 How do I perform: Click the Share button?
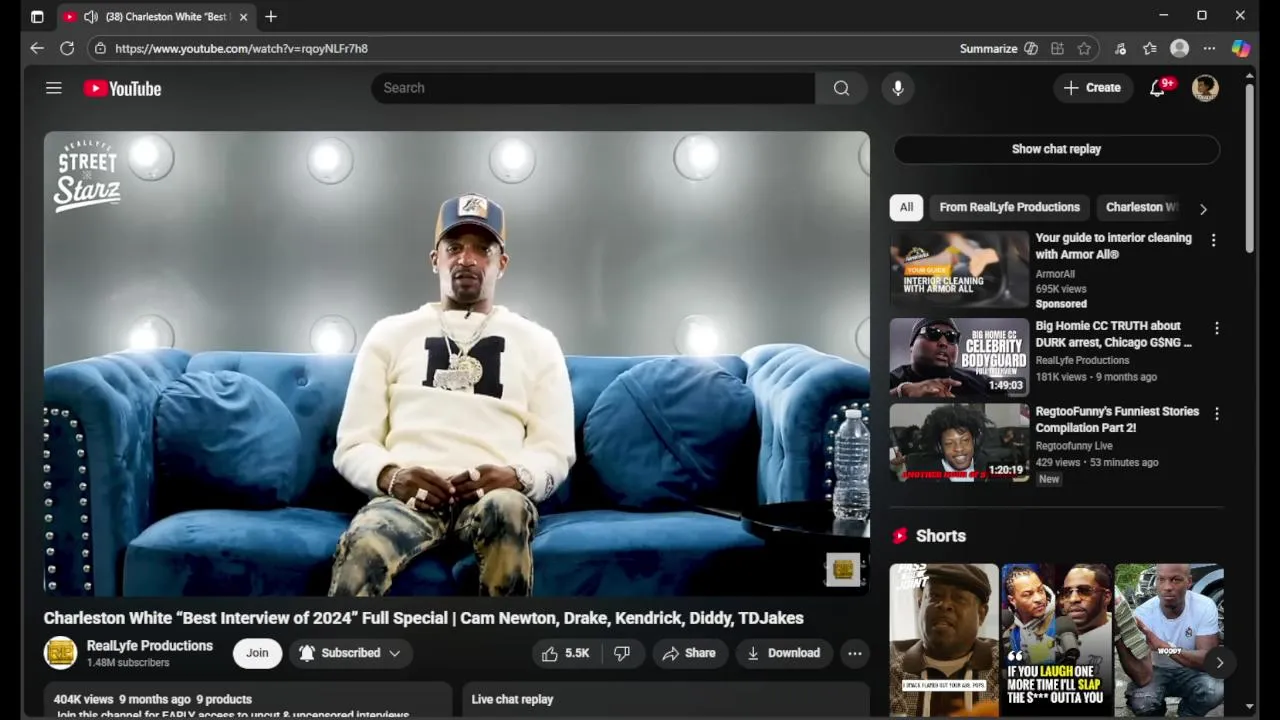tap(689, 653)
